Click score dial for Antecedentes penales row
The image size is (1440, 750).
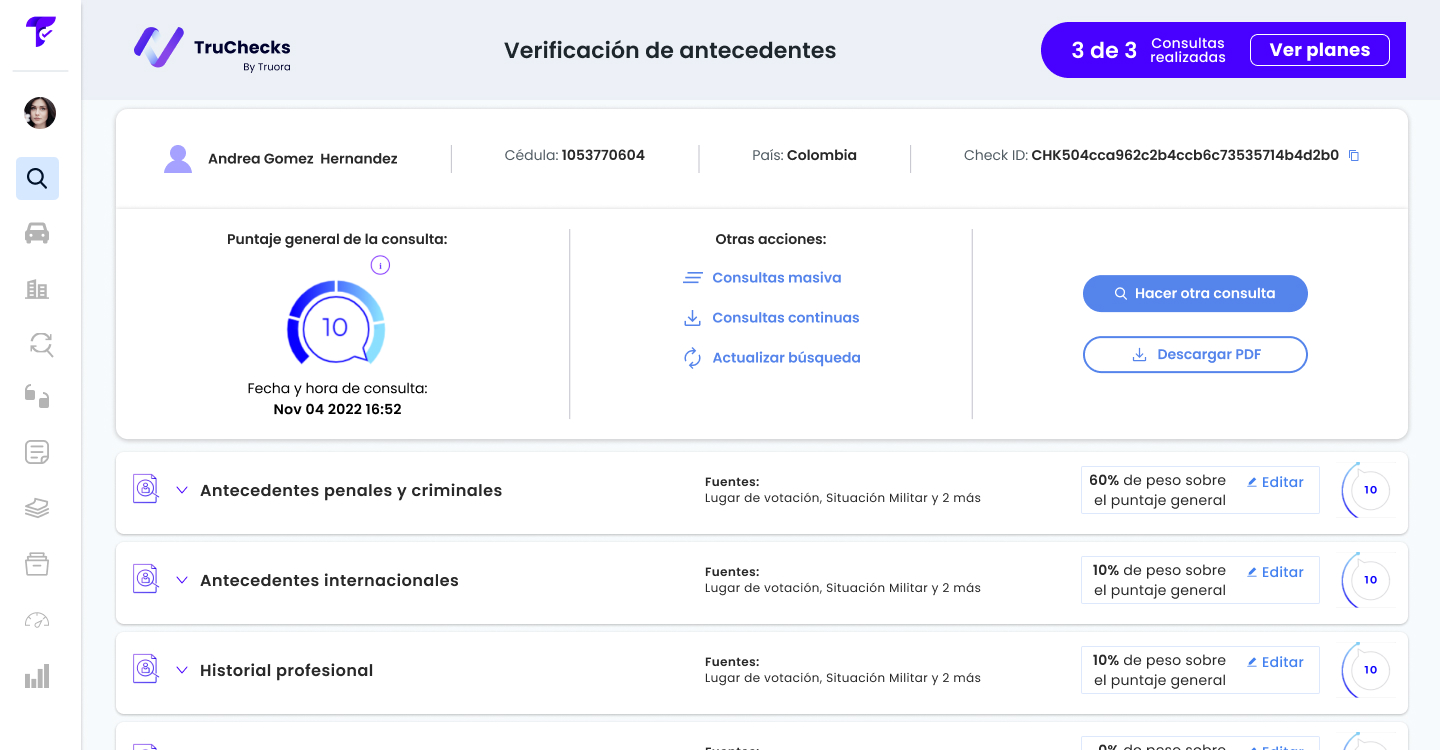point(1367,490)
